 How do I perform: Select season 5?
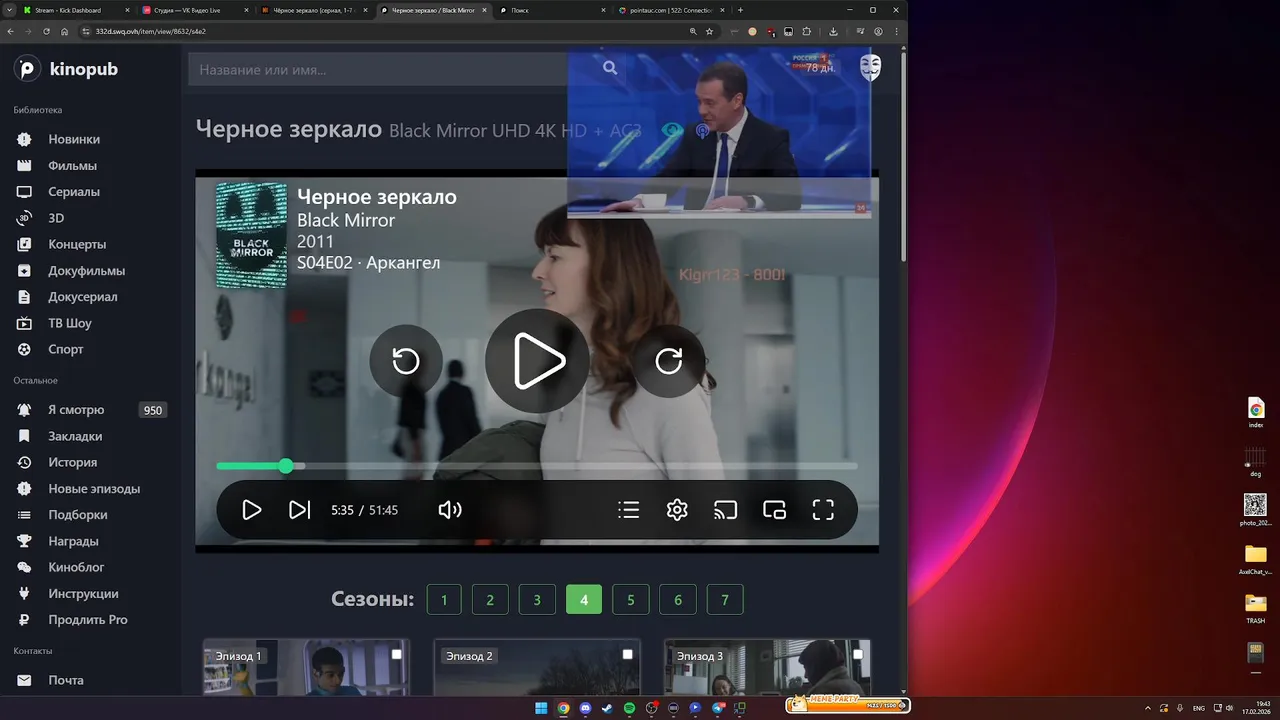(x=631, y=600)
